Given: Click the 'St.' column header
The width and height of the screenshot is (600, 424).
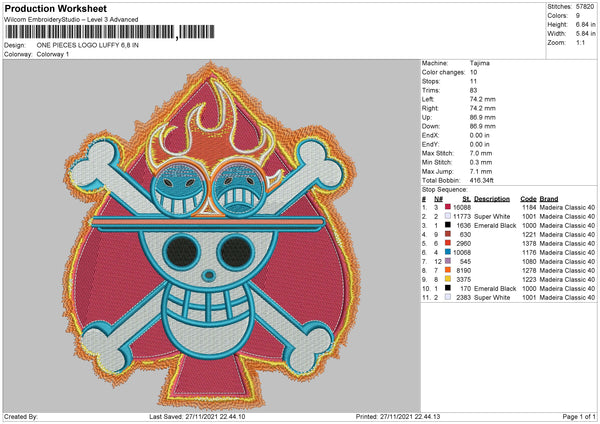Looking at the screenshot, I should tap(466, 199).
